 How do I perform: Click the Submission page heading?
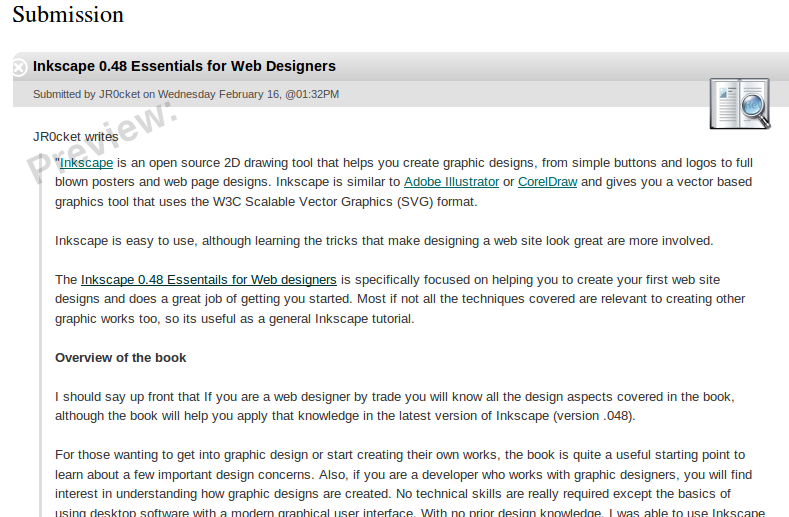coord(68,14)
